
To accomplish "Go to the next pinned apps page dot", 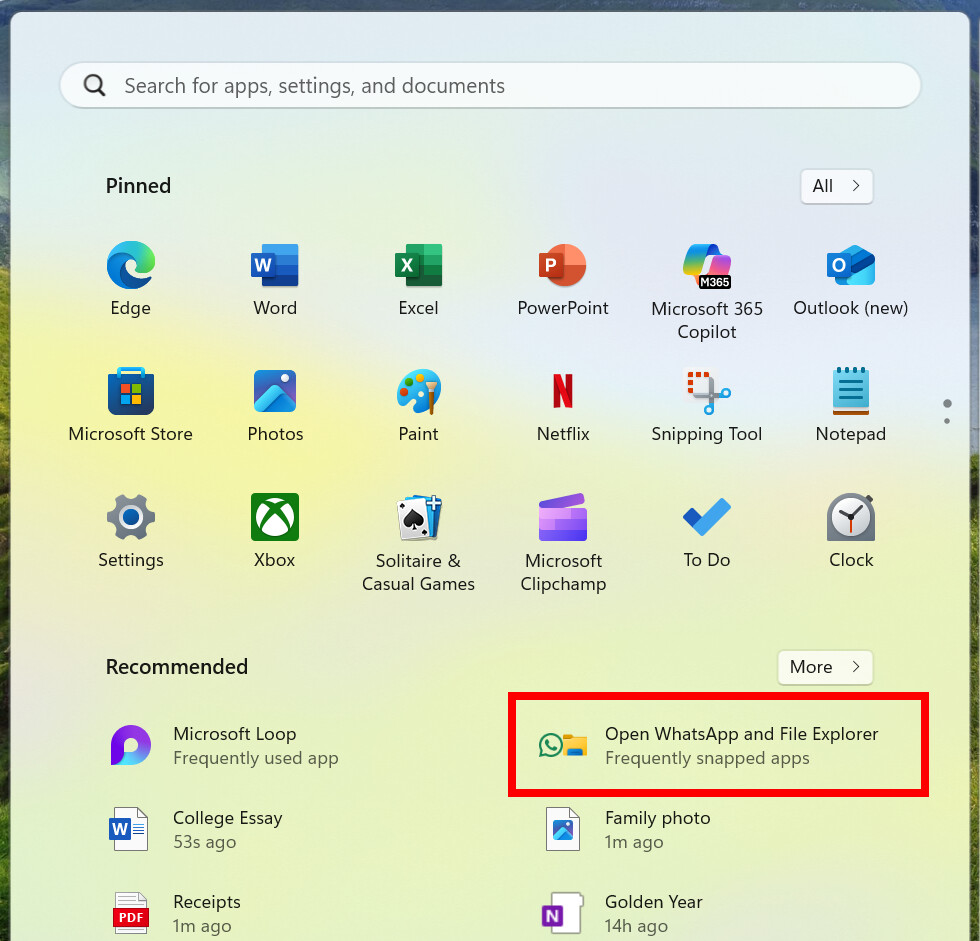I will 947,421.
